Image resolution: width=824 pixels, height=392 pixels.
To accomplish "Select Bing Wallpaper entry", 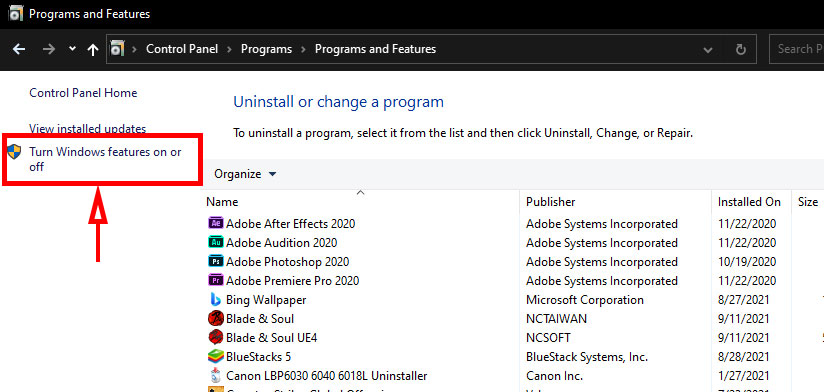I will [x=266, y=300].
